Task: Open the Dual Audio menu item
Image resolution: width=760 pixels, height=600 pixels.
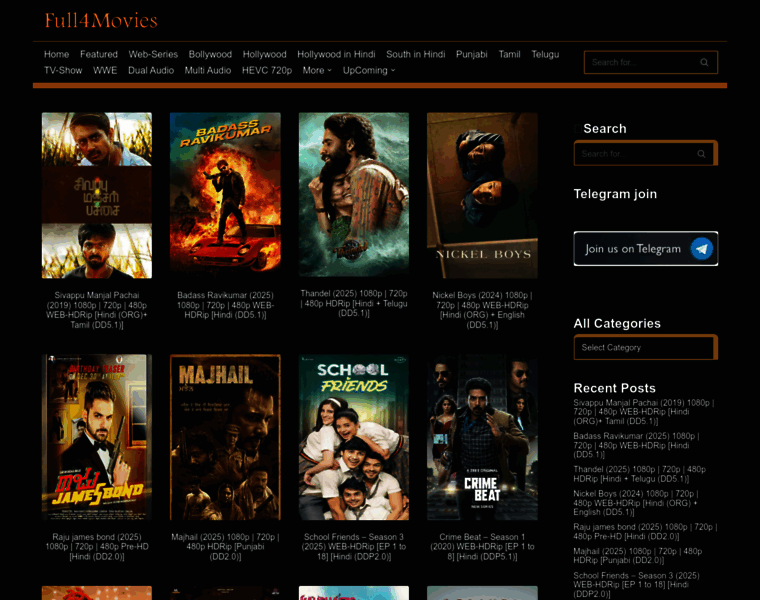Action: (x=151, y=70)
